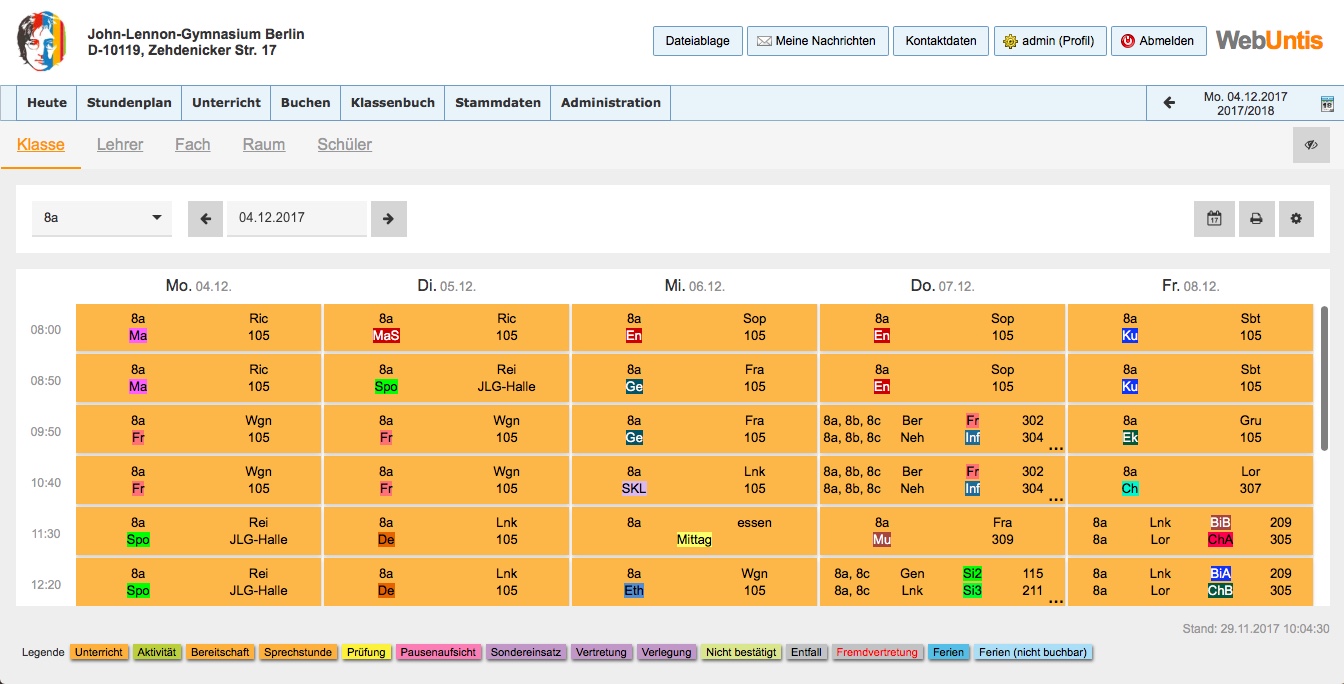
Task: Switch to the Raum tab
Action: [x=264, y=145]
